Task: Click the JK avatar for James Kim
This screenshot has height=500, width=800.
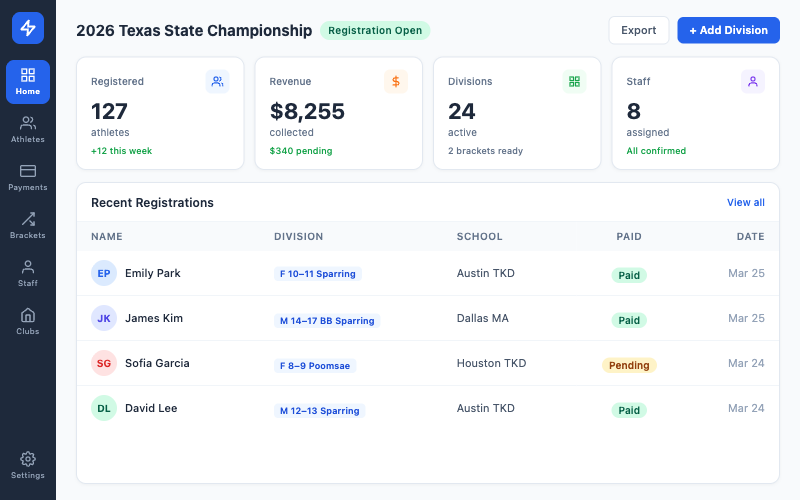Action: coord(104,318)
